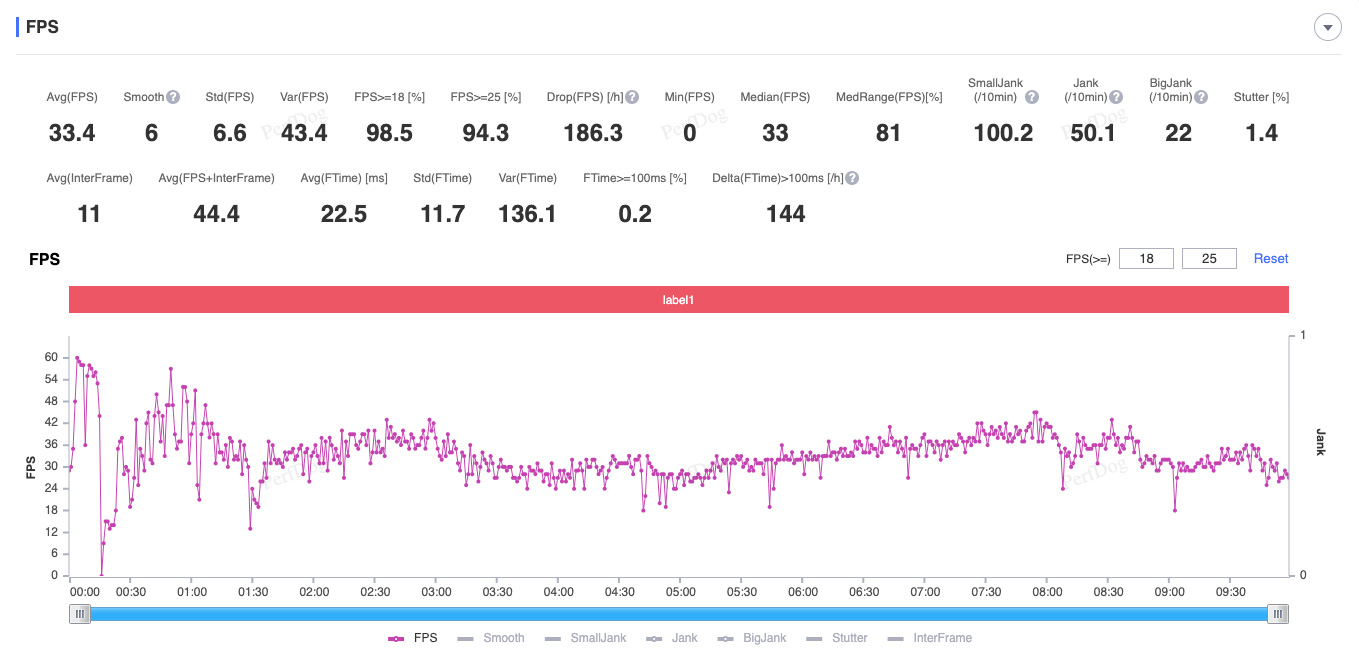Toggle the BigJank series in the legend

[752, 638]
